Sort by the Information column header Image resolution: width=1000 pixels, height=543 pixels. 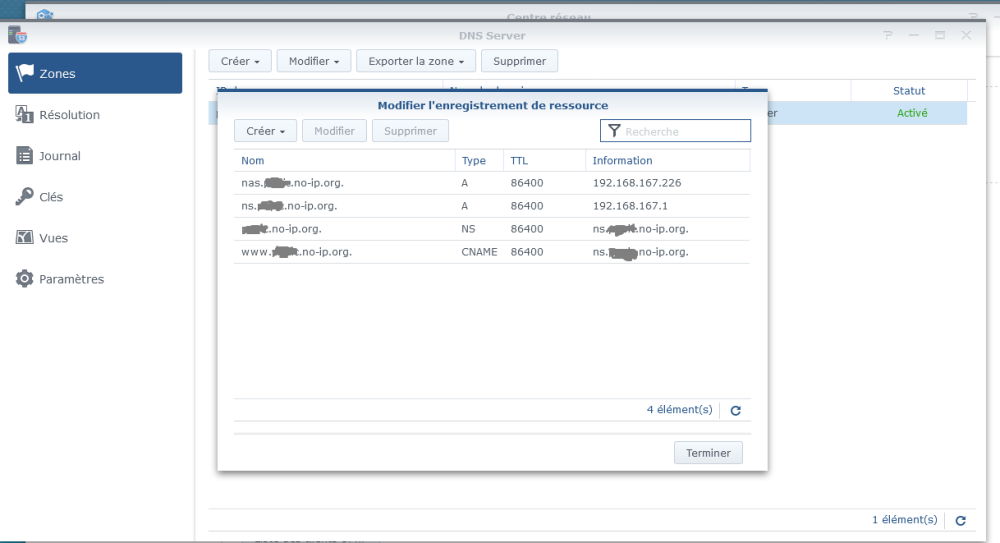(x=622, y=160)
